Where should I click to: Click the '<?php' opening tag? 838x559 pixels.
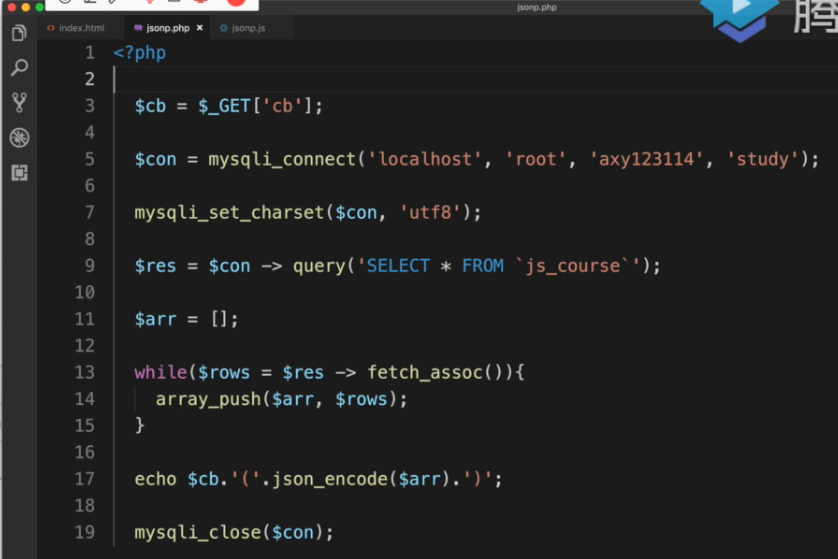pyautogui.click(x=139, y=53)
